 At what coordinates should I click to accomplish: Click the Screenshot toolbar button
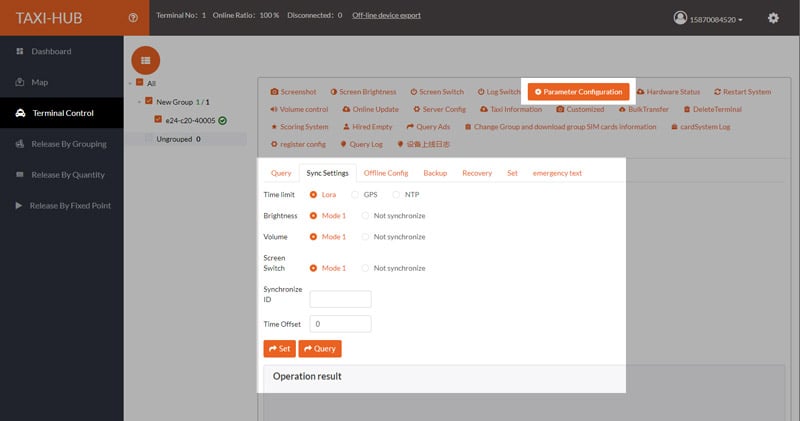pos(293,92)
